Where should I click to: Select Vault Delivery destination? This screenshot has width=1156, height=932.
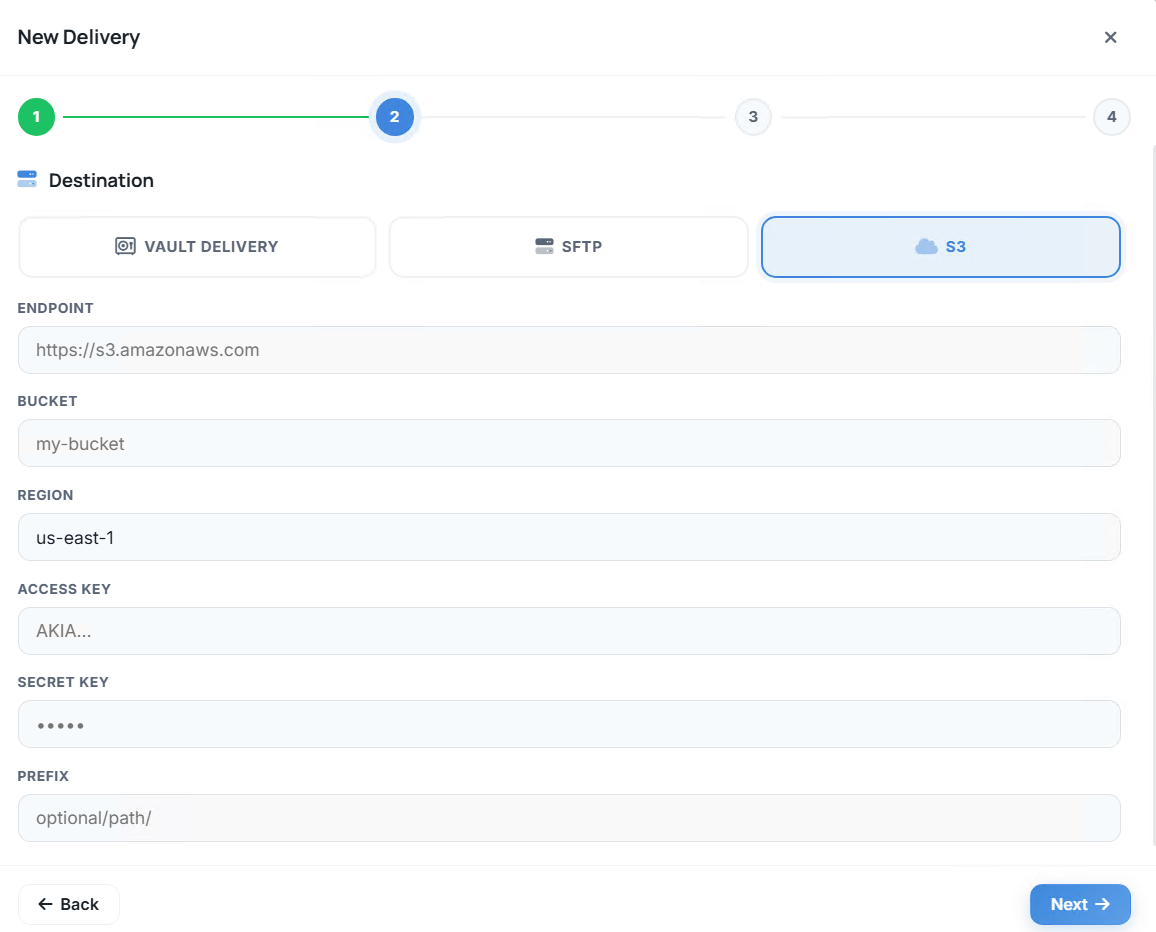pyautogui.click(x=197, y=246)
